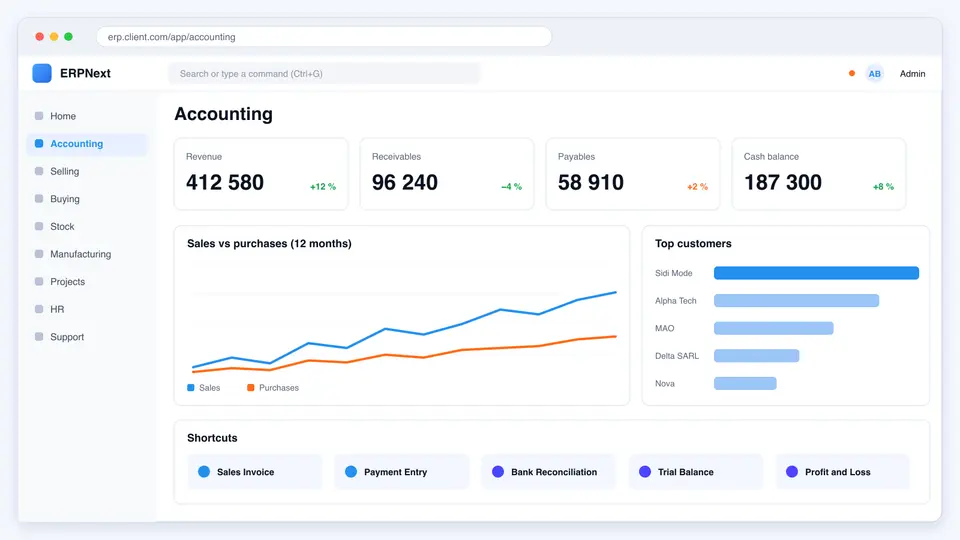Screen dimensions: 960x540
Task: Open the Cash balance 187 300 card
Action: (819, 174)
